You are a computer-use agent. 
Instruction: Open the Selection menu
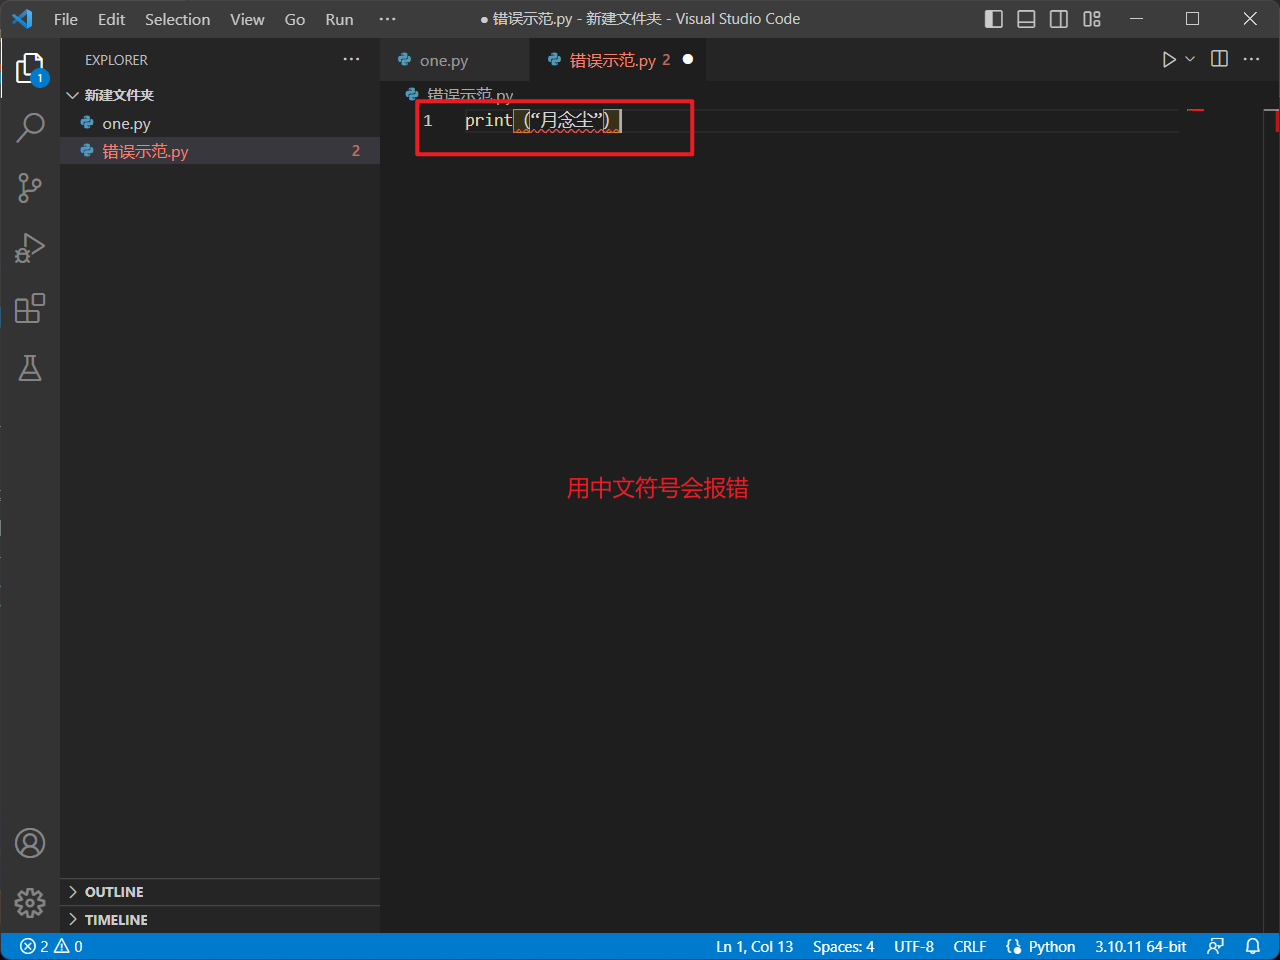pyautogui.click(x=177, y=19)
